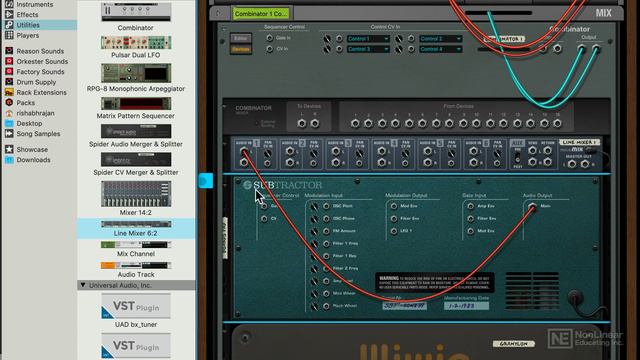The image size is (640, 360).
Task: Collapse the Universal Audio, Inc. group
Action: pos(83,285)
